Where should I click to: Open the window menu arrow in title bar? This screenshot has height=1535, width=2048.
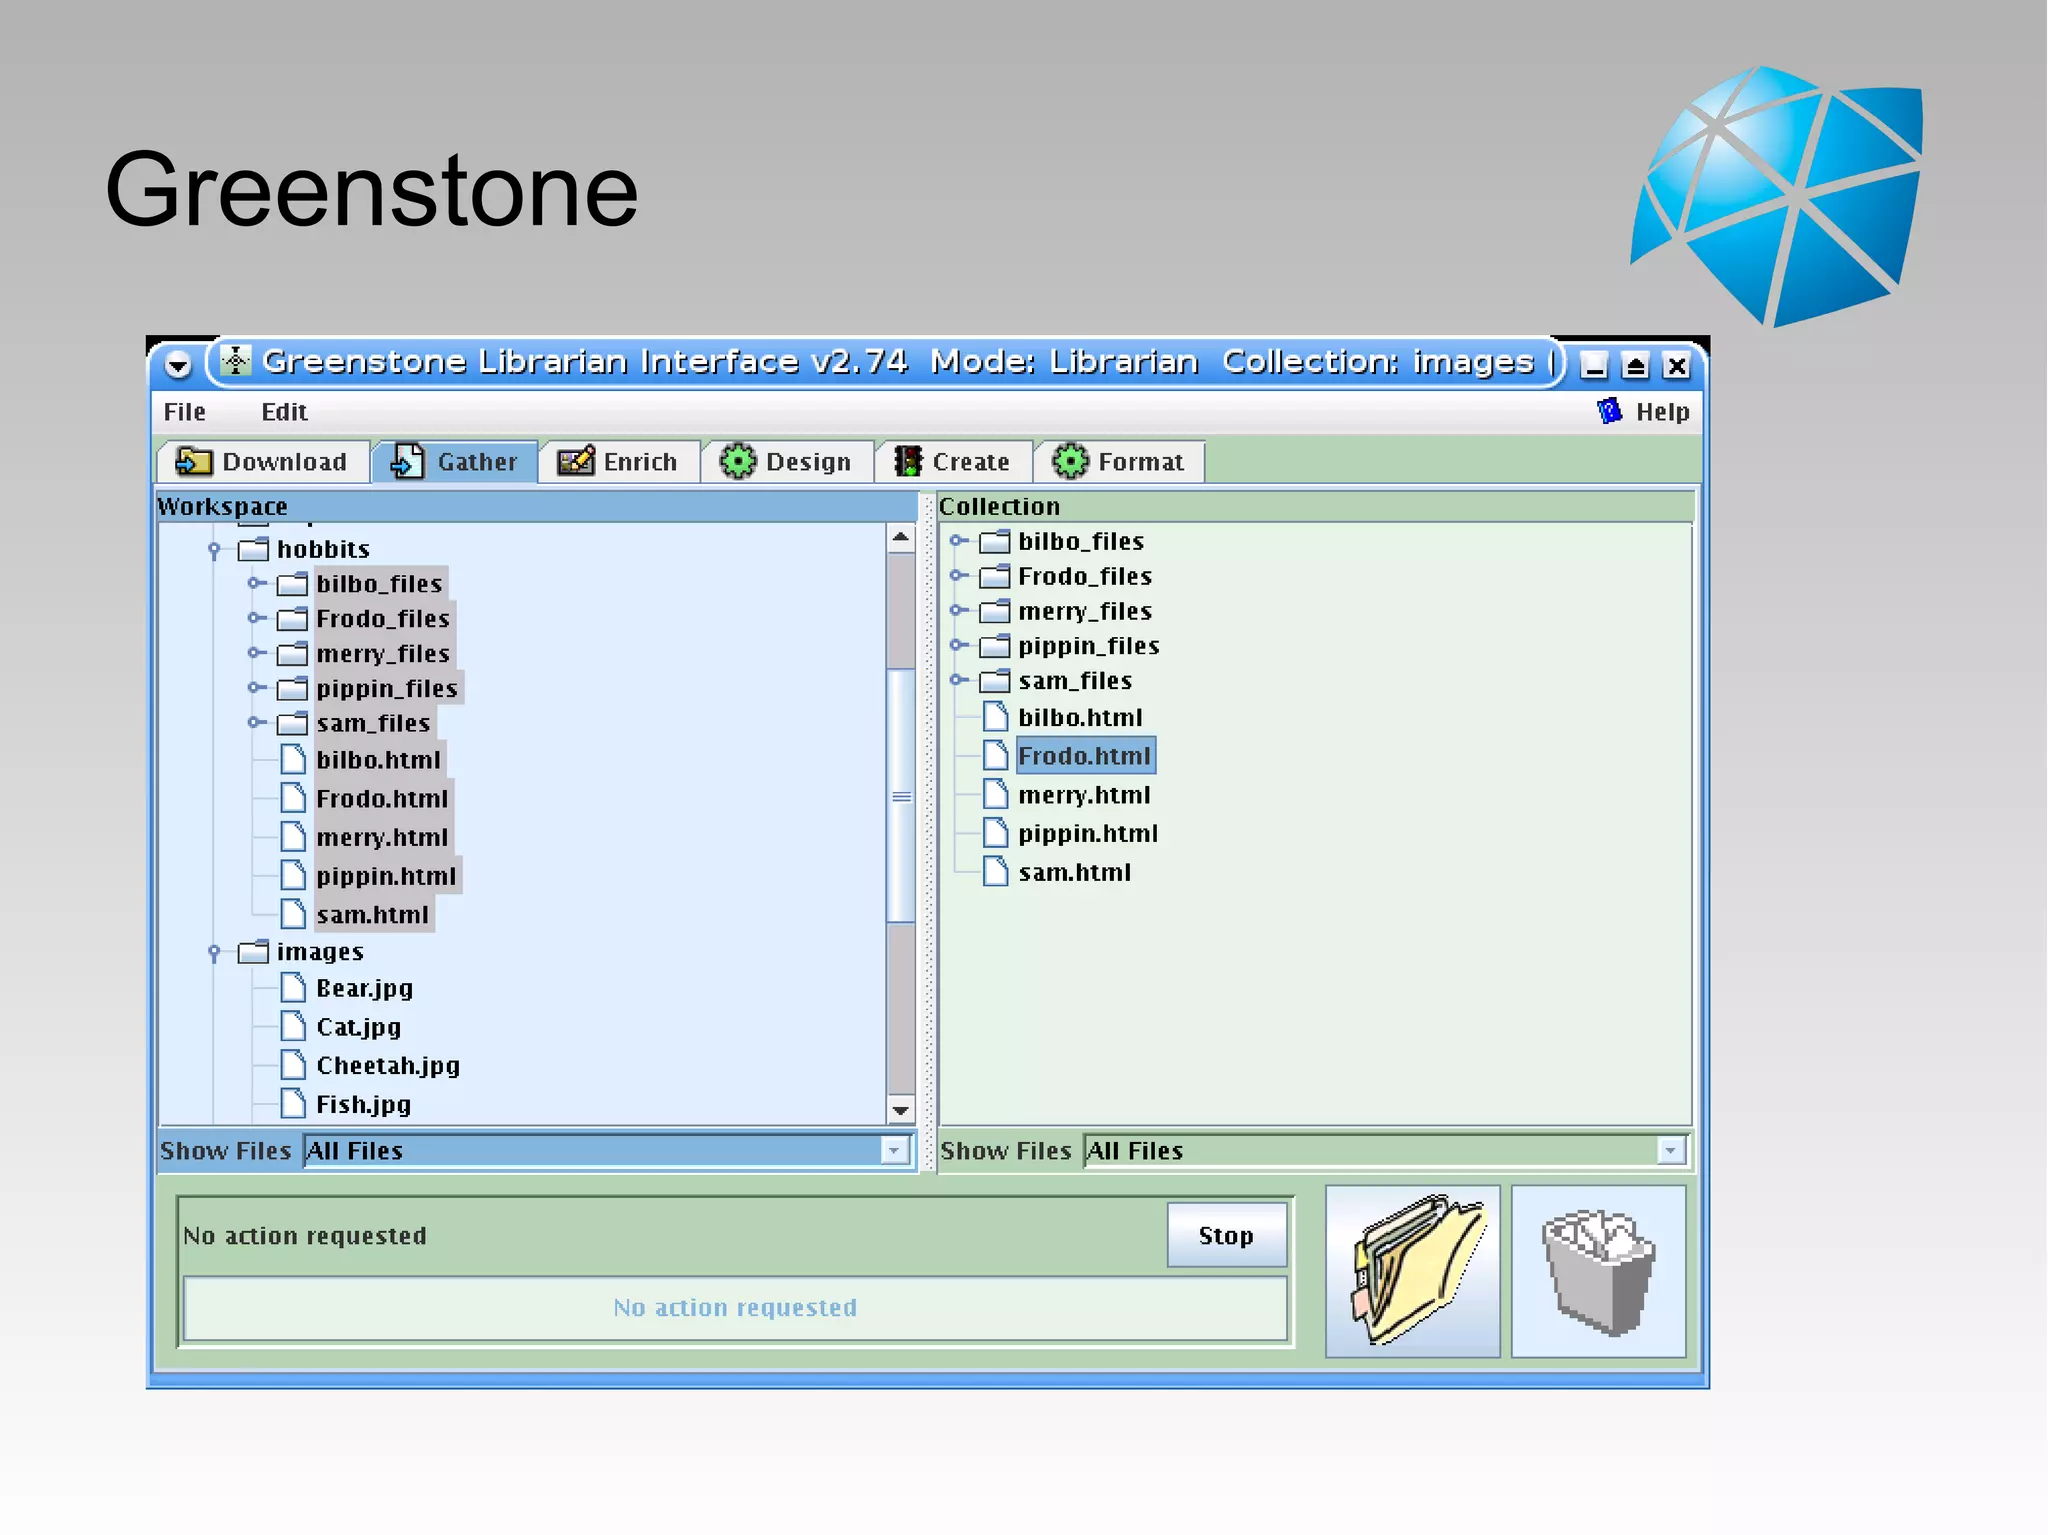tap(178, 365)
